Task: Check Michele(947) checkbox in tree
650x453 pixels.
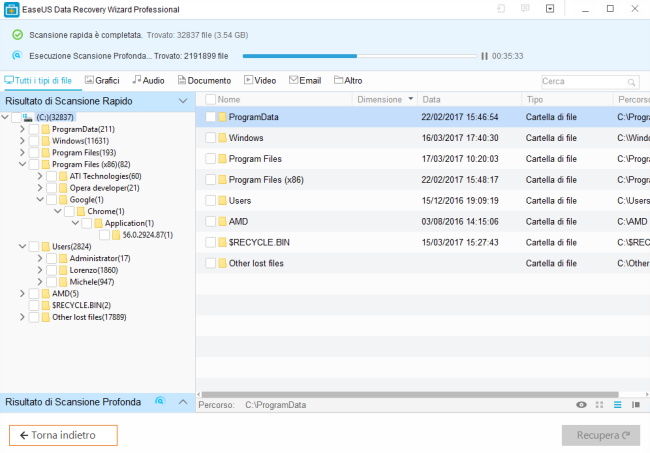Action: pyautogui.click(x=51, y=282)
